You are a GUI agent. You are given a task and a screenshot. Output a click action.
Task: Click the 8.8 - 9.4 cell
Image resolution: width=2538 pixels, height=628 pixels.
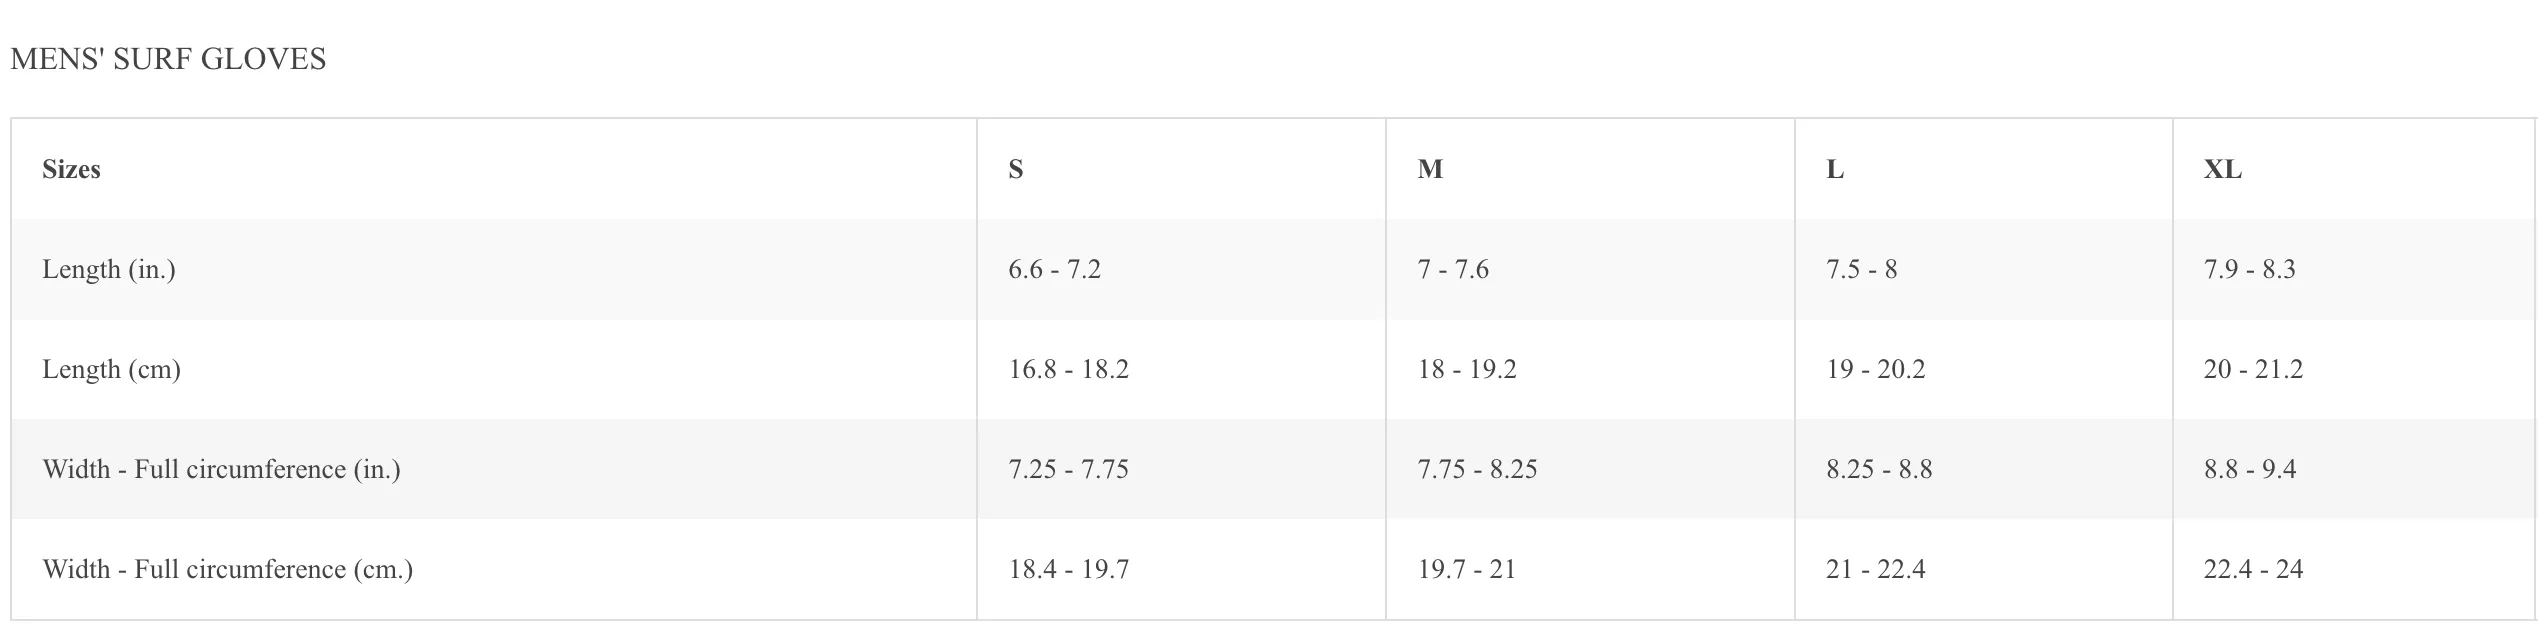click(2354, 469)
